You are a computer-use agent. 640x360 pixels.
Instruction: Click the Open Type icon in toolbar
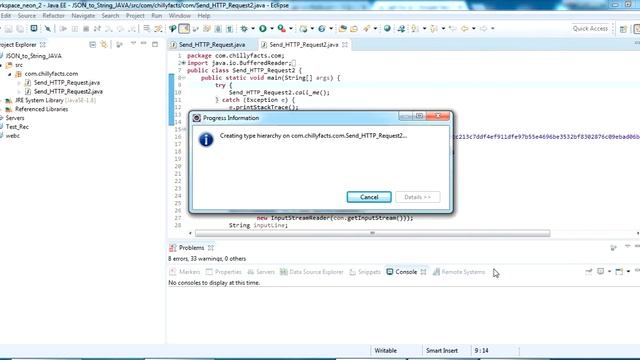[x=342, y=29]
